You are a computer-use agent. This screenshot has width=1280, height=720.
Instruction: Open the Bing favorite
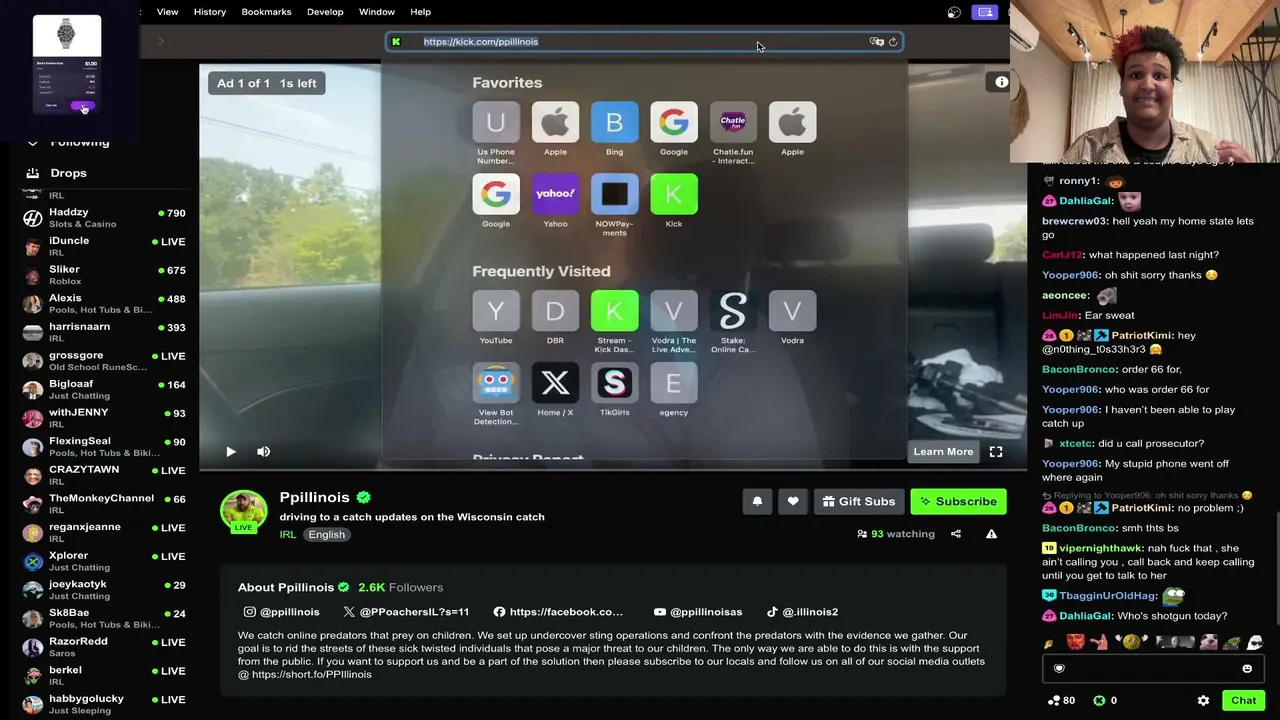[x=614, y=129]
